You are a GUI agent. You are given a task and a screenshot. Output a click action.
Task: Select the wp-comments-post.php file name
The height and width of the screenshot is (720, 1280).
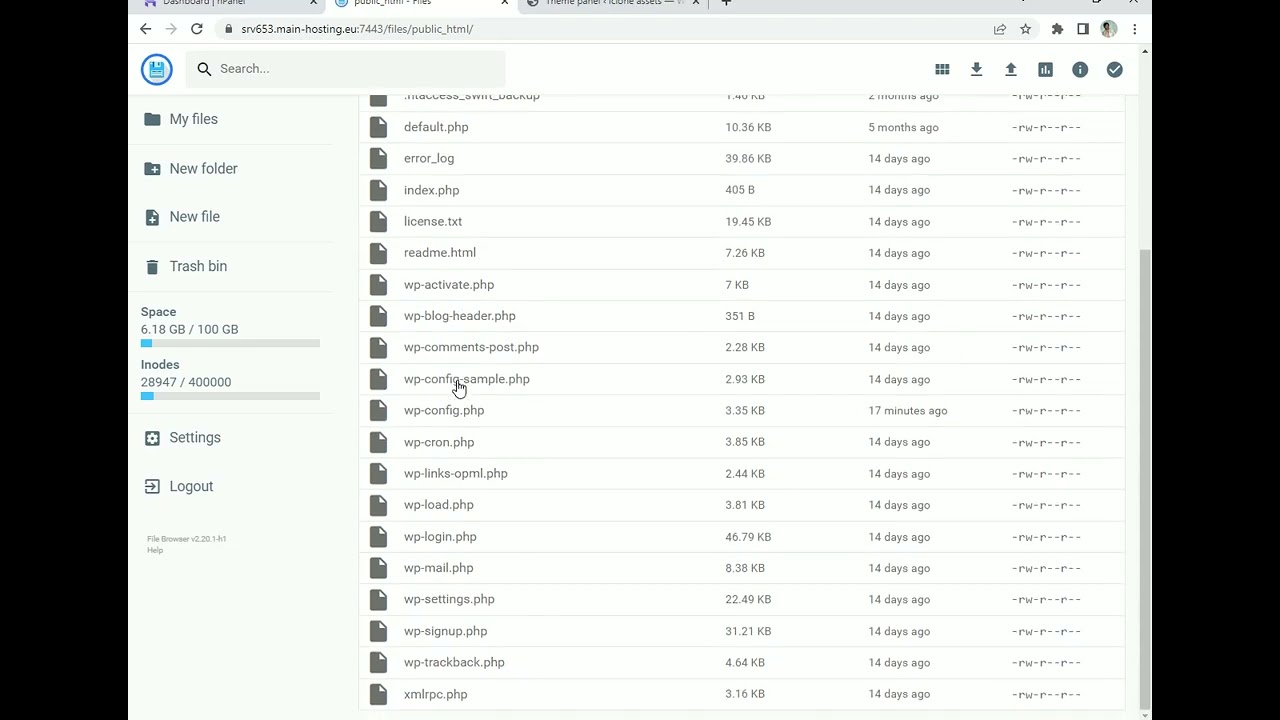point(471,347)
